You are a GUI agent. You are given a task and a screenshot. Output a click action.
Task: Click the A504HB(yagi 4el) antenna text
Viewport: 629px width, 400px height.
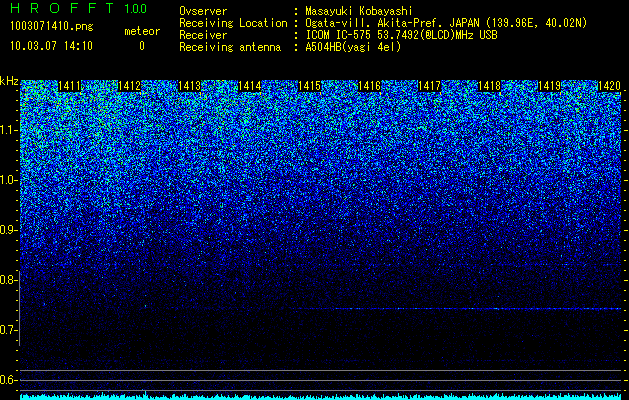tap(353, 47)
